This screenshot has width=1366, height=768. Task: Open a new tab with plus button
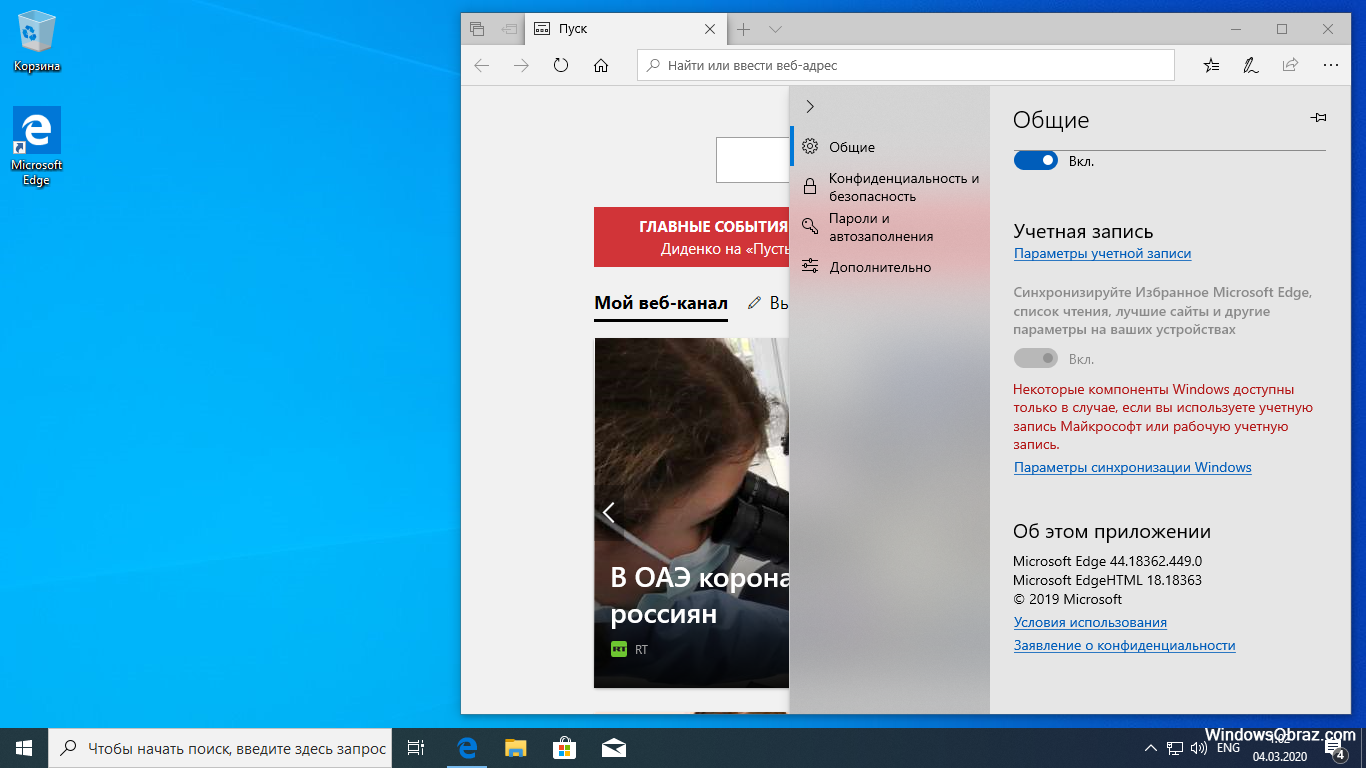click(x=743, y=29)
